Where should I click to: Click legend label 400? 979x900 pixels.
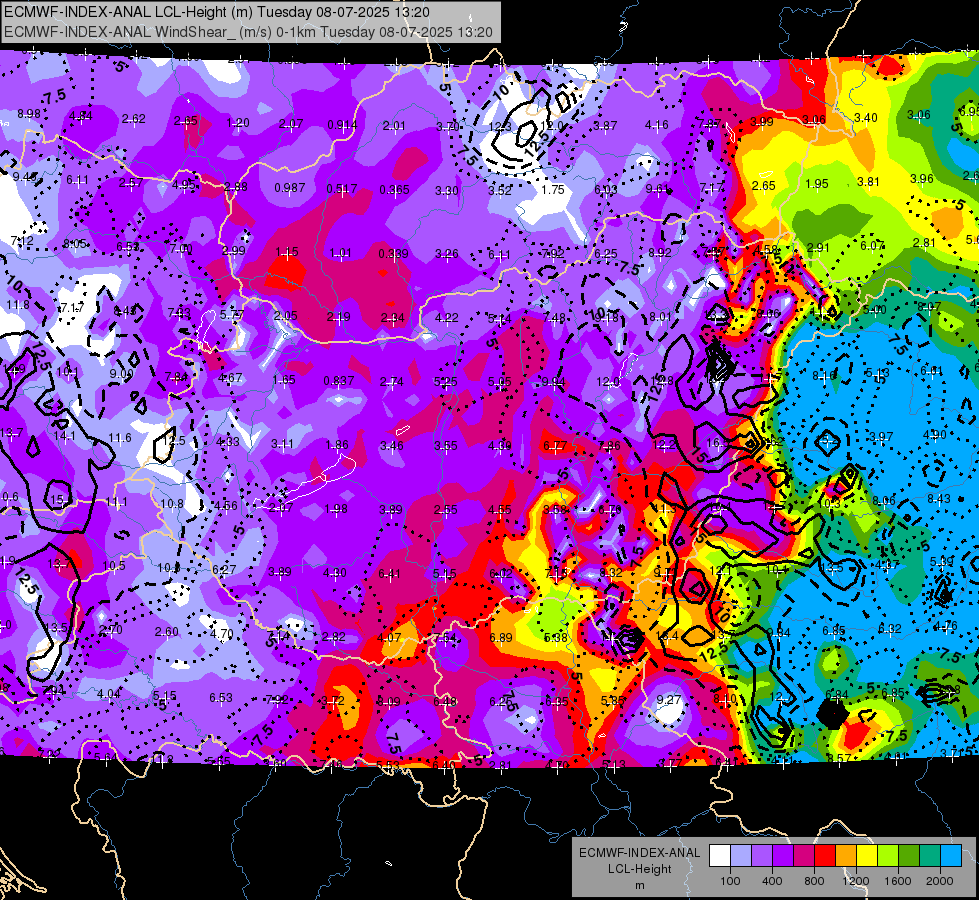tap(772, 881)
